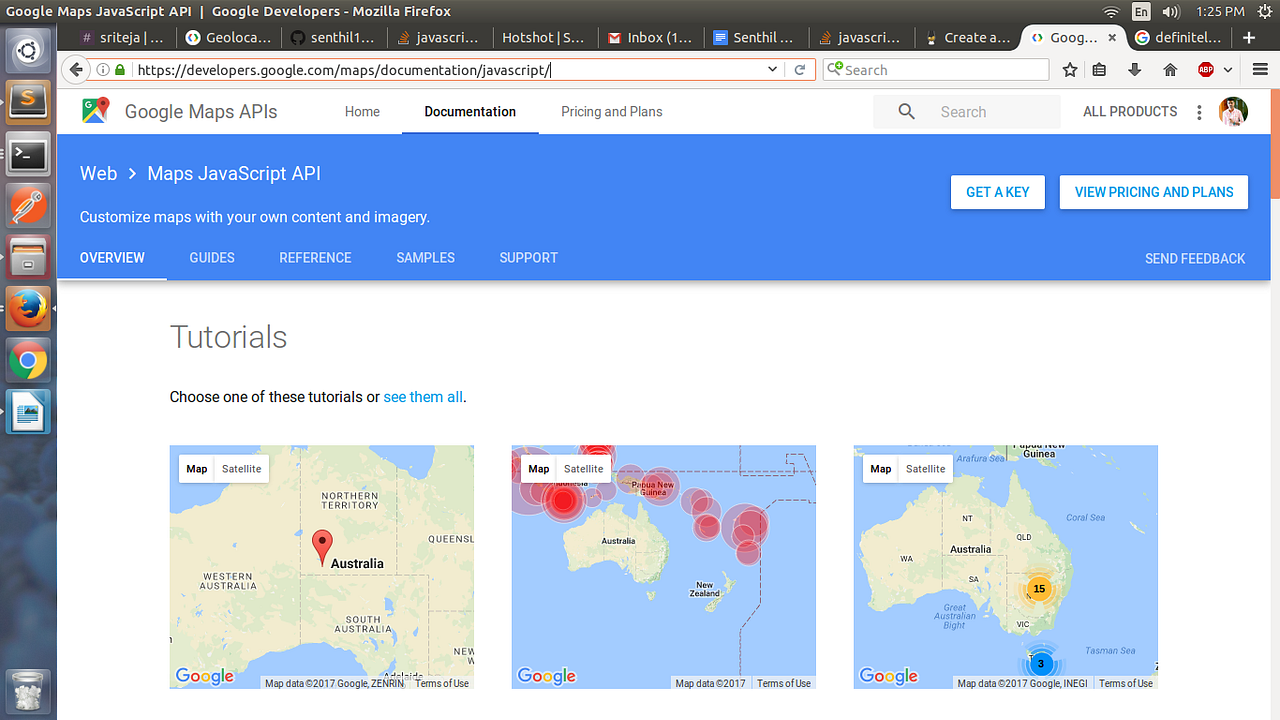Select Map view on the heatmap tutorial
Viewport: 1280px width, 720px height.
coord(539,469)
